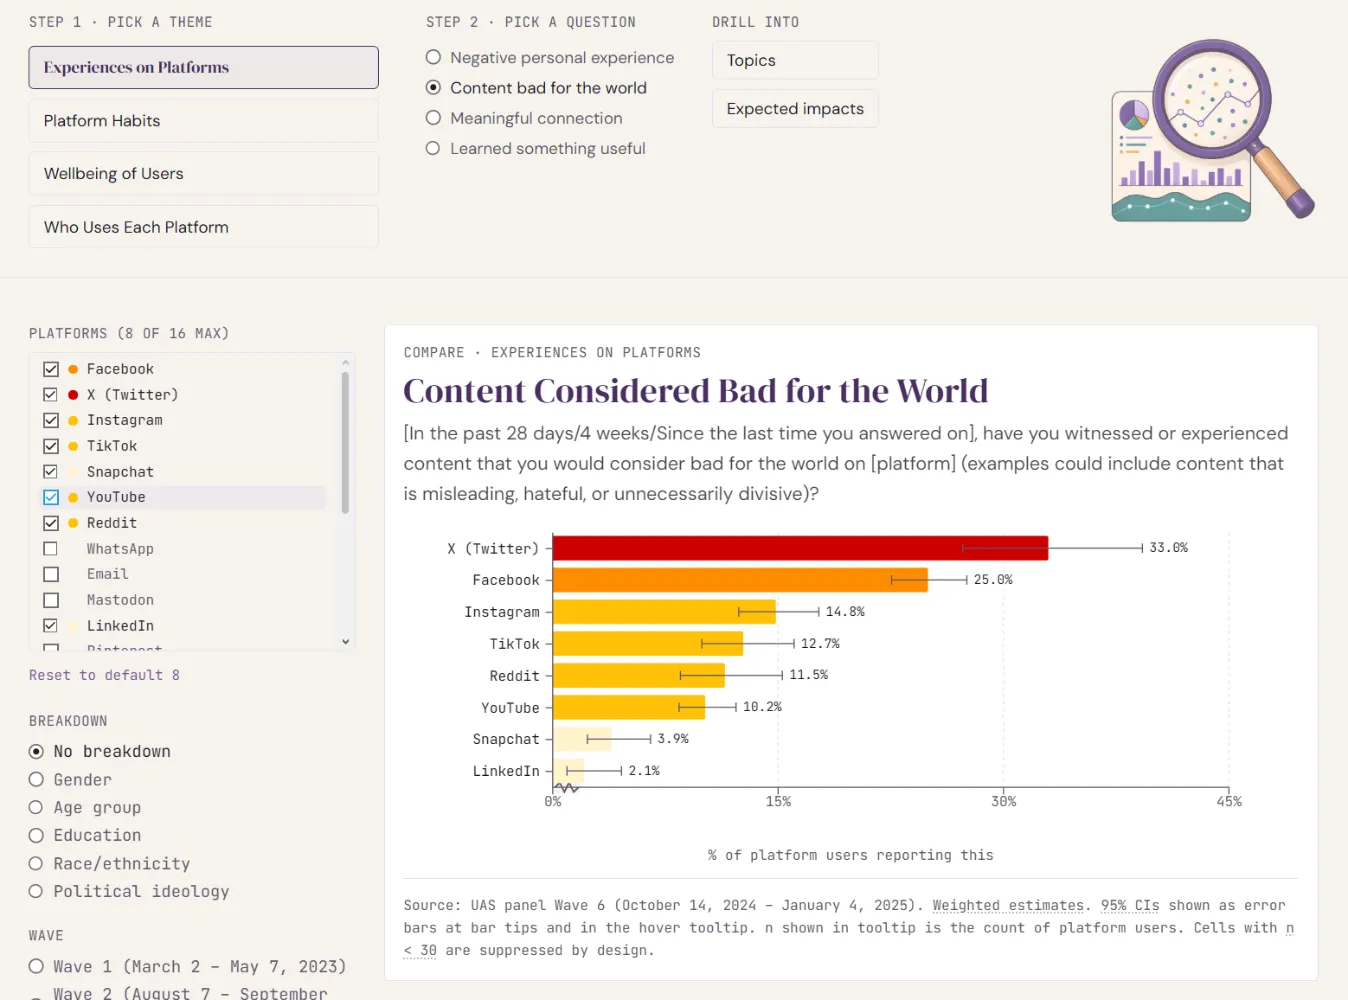Click the 95% CIs footnote term
The width and height of the screenshot is (1348, 1000).
coord(1130,905)
